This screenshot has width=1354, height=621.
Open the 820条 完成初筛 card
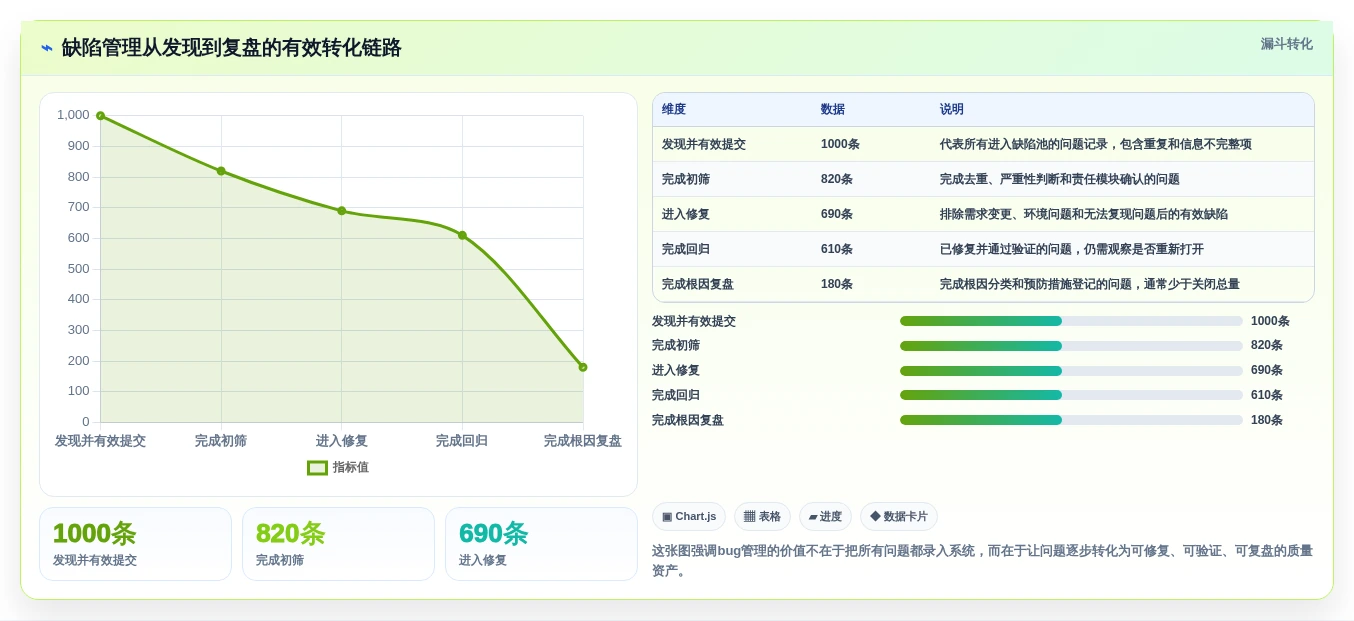click(x=338, y=544)
